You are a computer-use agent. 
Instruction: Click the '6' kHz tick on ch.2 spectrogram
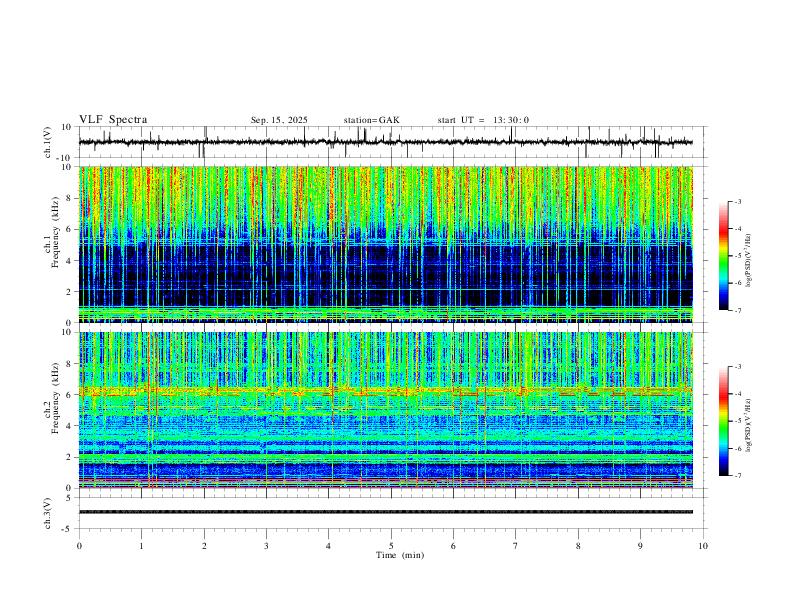click(x=71, y=394)
